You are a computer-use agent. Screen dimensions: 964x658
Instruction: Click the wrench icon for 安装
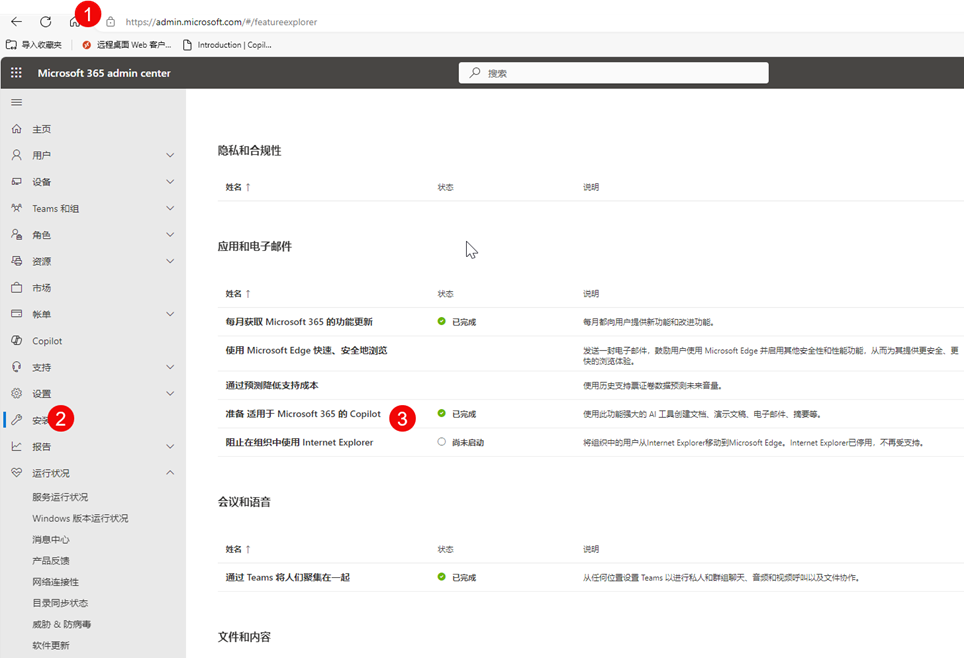(x=17, y=419)
